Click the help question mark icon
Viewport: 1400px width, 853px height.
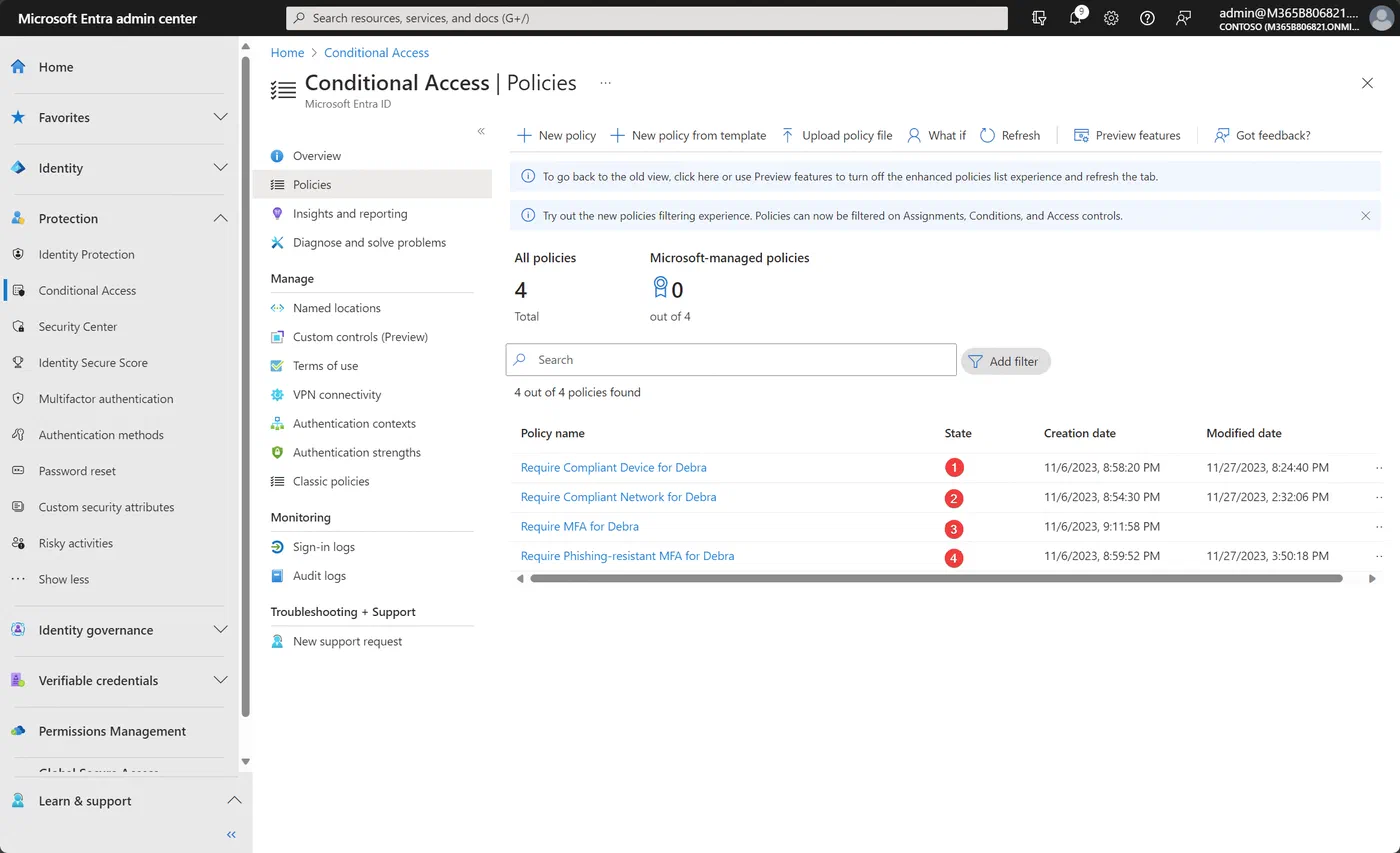pyautogui.click(x=1147, y=18)
